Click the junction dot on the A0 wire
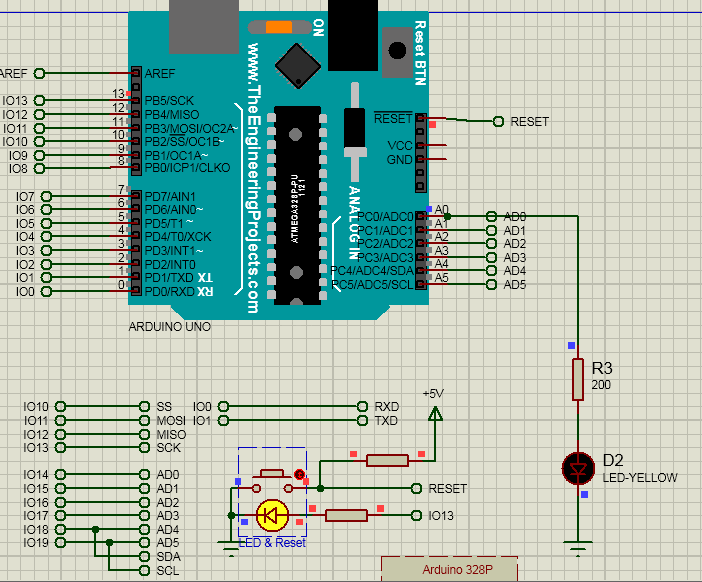702x582 pixels. [x=447, y=217]
